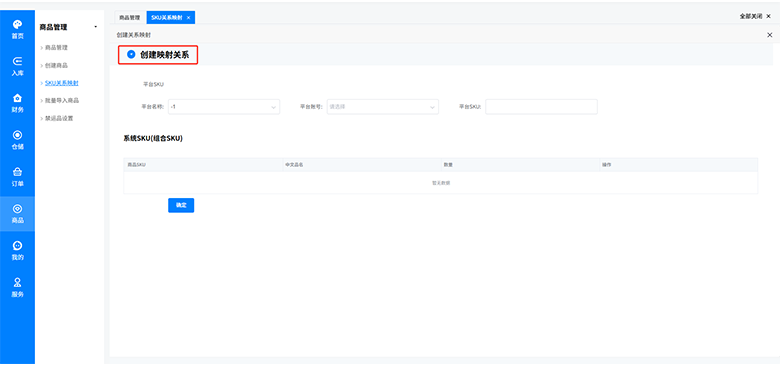
Task: Open the 财务 finance icon
Action: (17, 98)
